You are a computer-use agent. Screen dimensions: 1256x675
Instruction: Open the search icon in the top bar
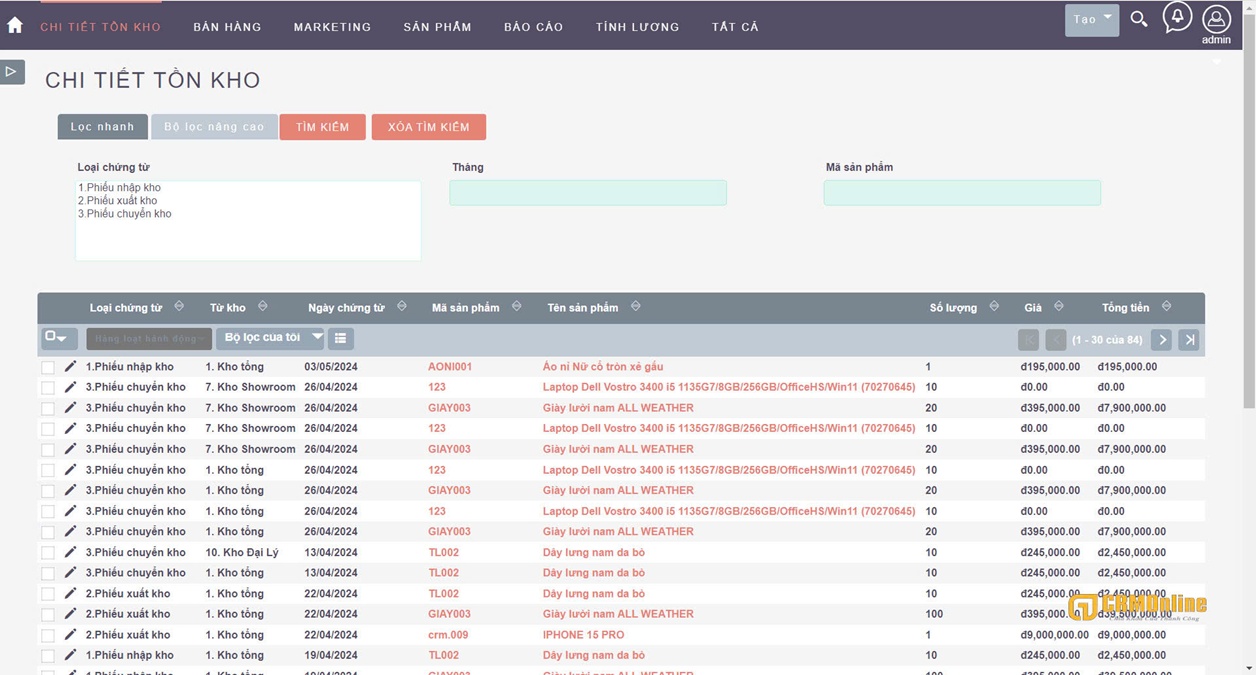[1139, 18]
